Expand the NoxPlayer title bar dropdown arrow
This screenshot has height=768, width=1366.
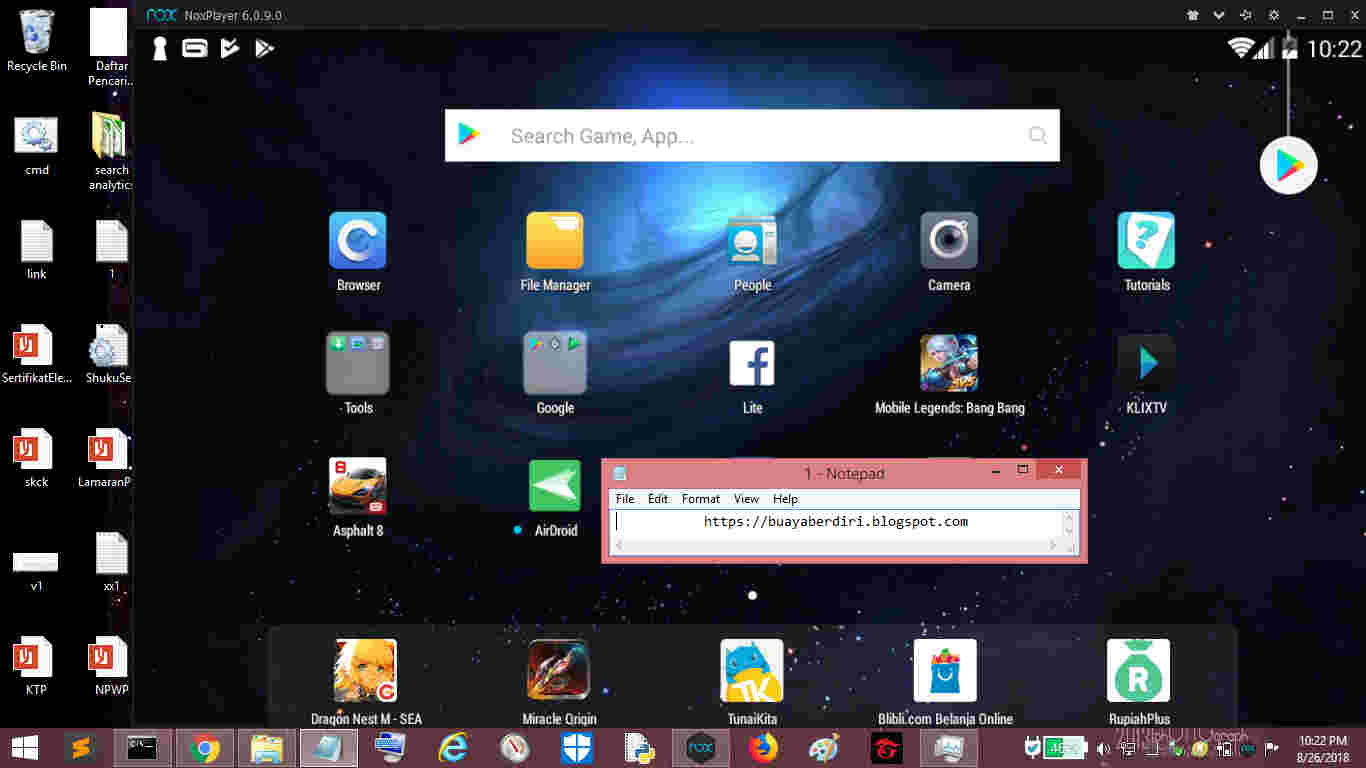click(x=1219, y=15)
